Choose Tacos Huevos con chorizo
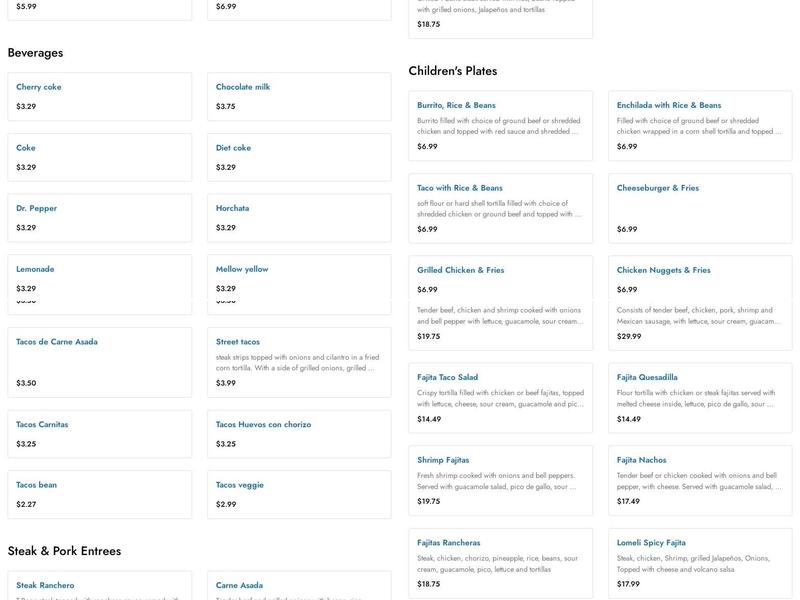This screenshot has width=800, height=600. click(298, 434)
